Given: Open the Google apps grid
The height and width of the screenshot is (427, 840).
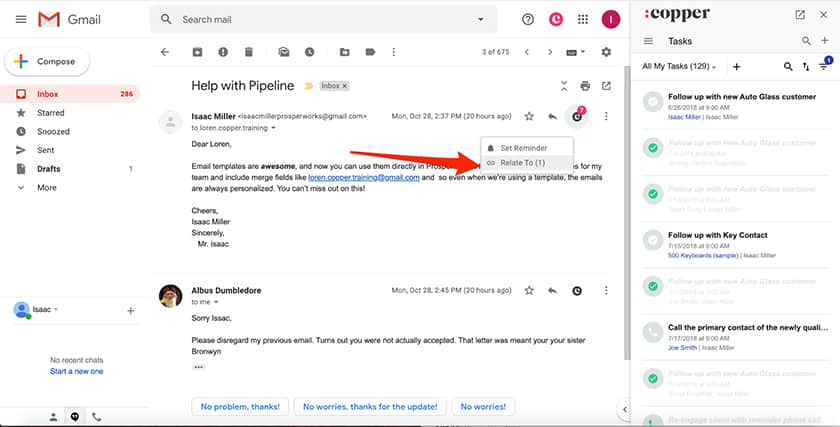Looking at the screenshot, I should click(x=583, y=19).
